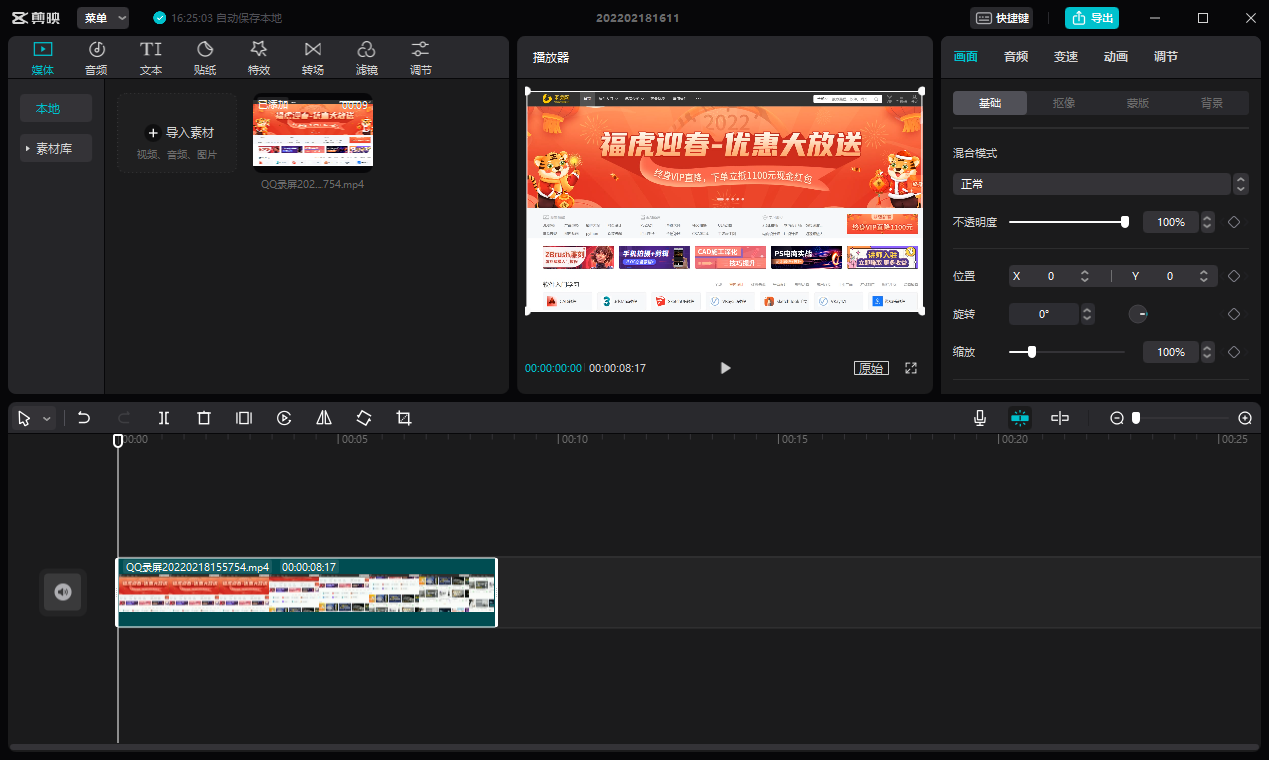
Task: Click the mirror flip tool icon
Action: [x=324, y=418]
